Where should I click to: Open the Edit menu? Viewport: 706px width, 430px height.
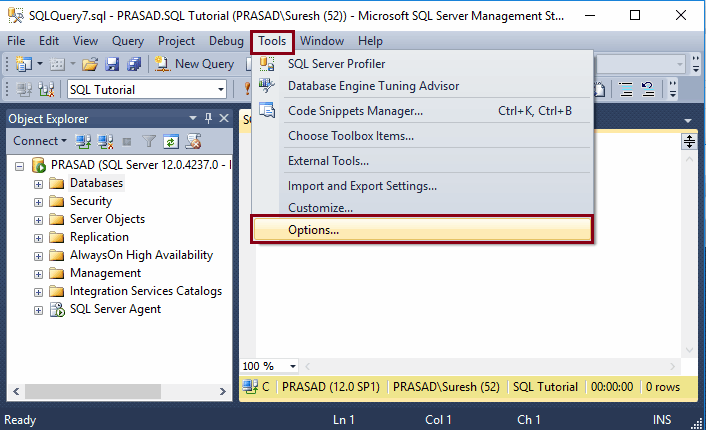click(x=49, y=41)
